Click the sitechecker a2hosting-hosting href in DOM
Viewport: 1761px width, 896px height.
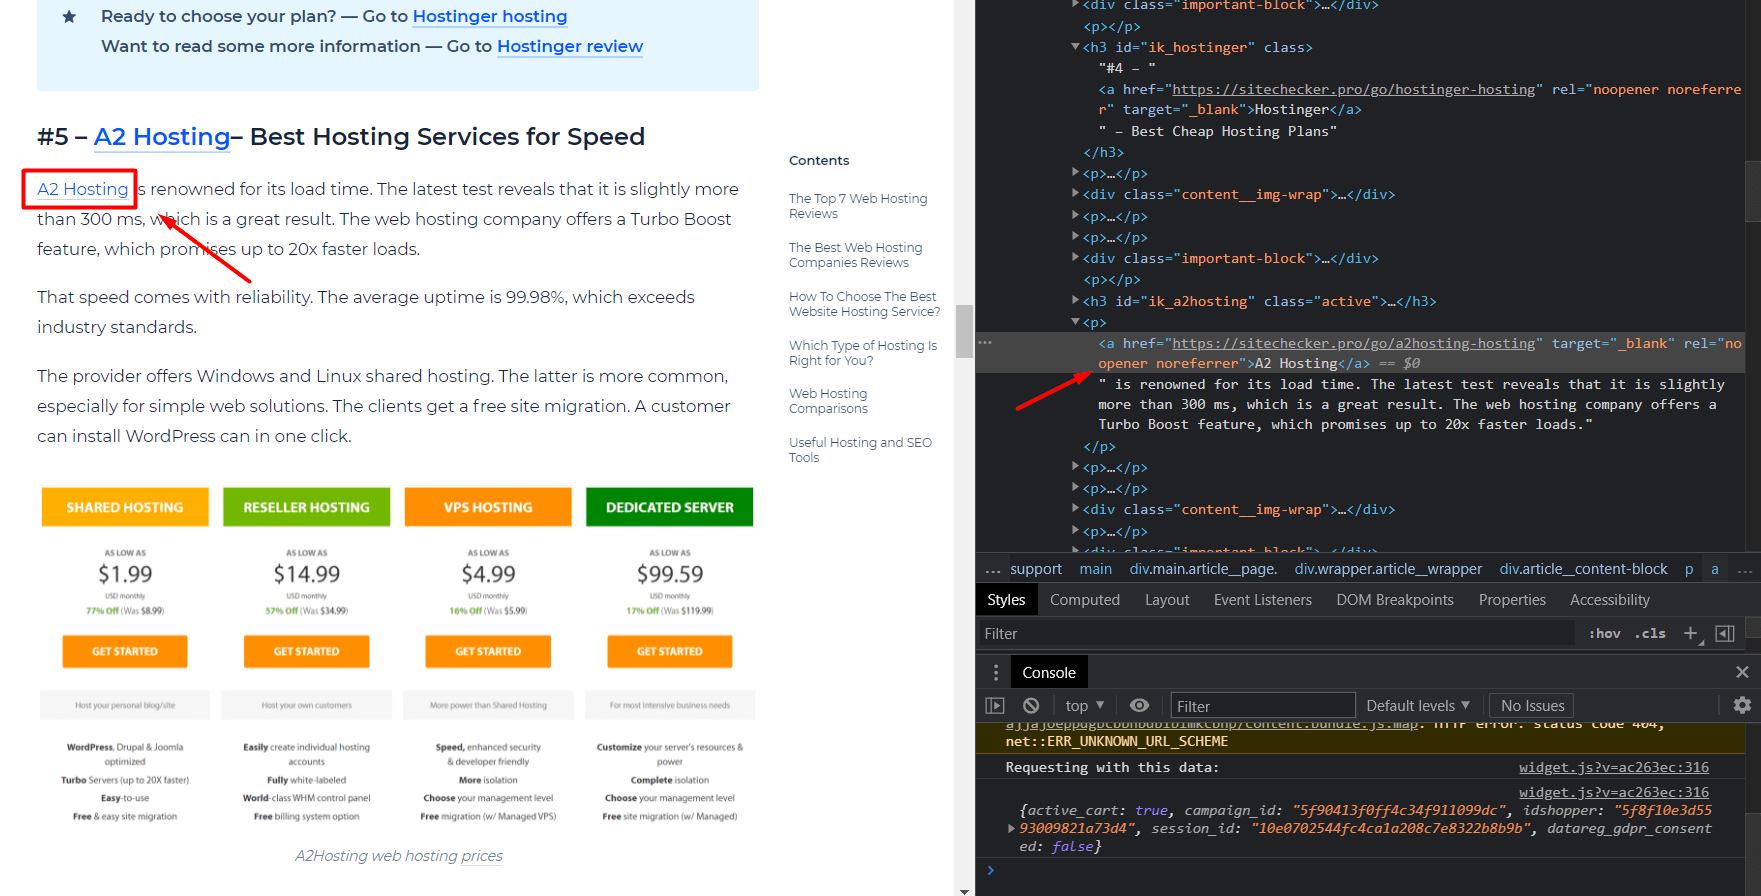[x=1353, y=343]
